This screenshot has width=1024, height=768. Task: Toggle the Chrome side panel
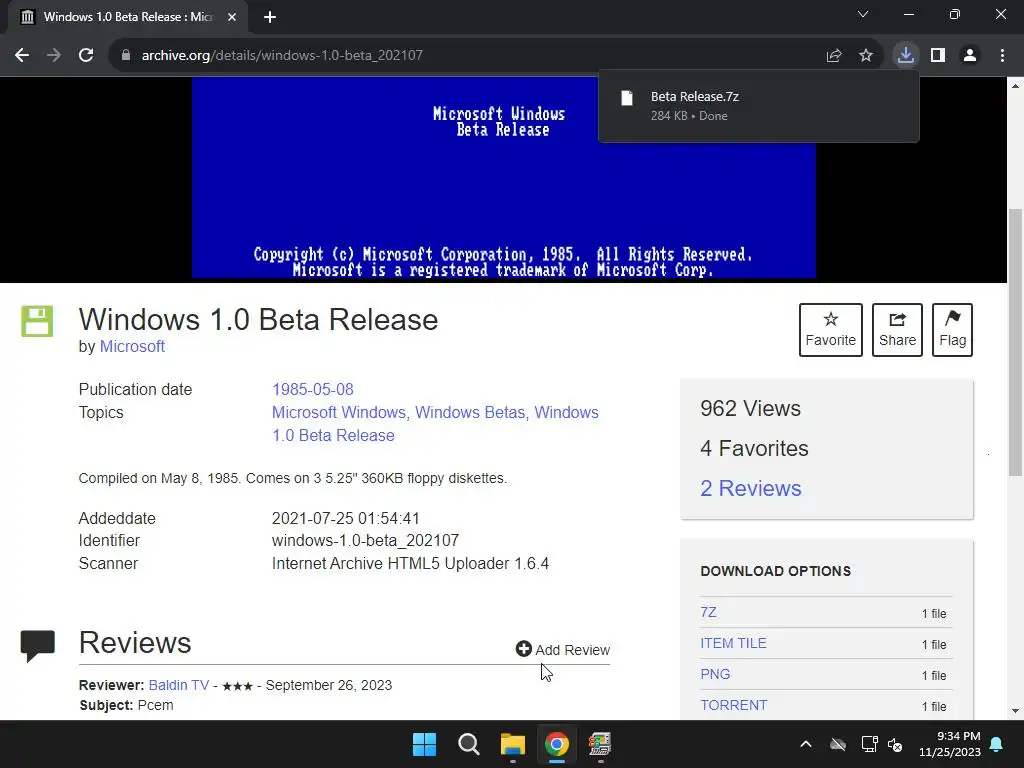[938, 56]
